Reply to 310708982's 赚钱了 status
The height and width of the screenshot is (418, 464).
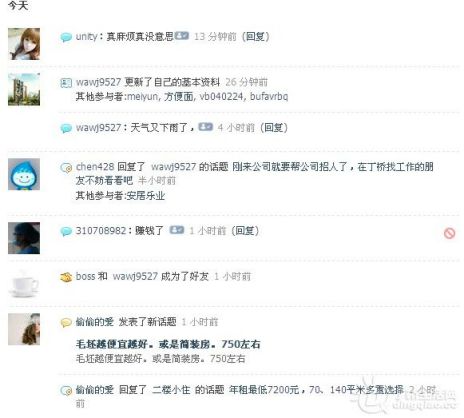(x=245, y=230)
